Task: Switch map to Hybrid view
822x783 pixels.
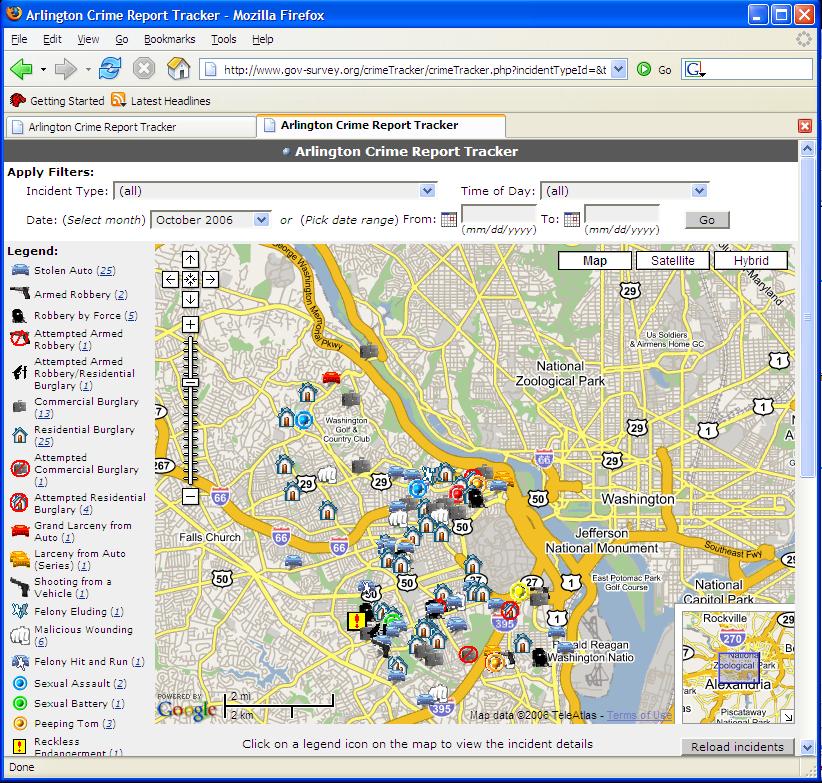Action: pos(751,260)
